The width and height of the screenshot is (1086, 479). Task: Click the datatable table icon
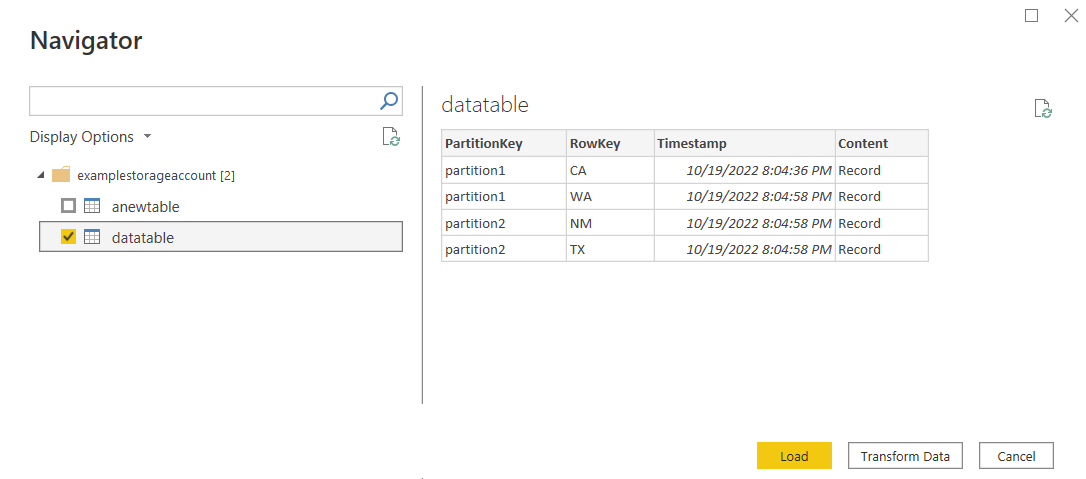(x=92, y=237)
